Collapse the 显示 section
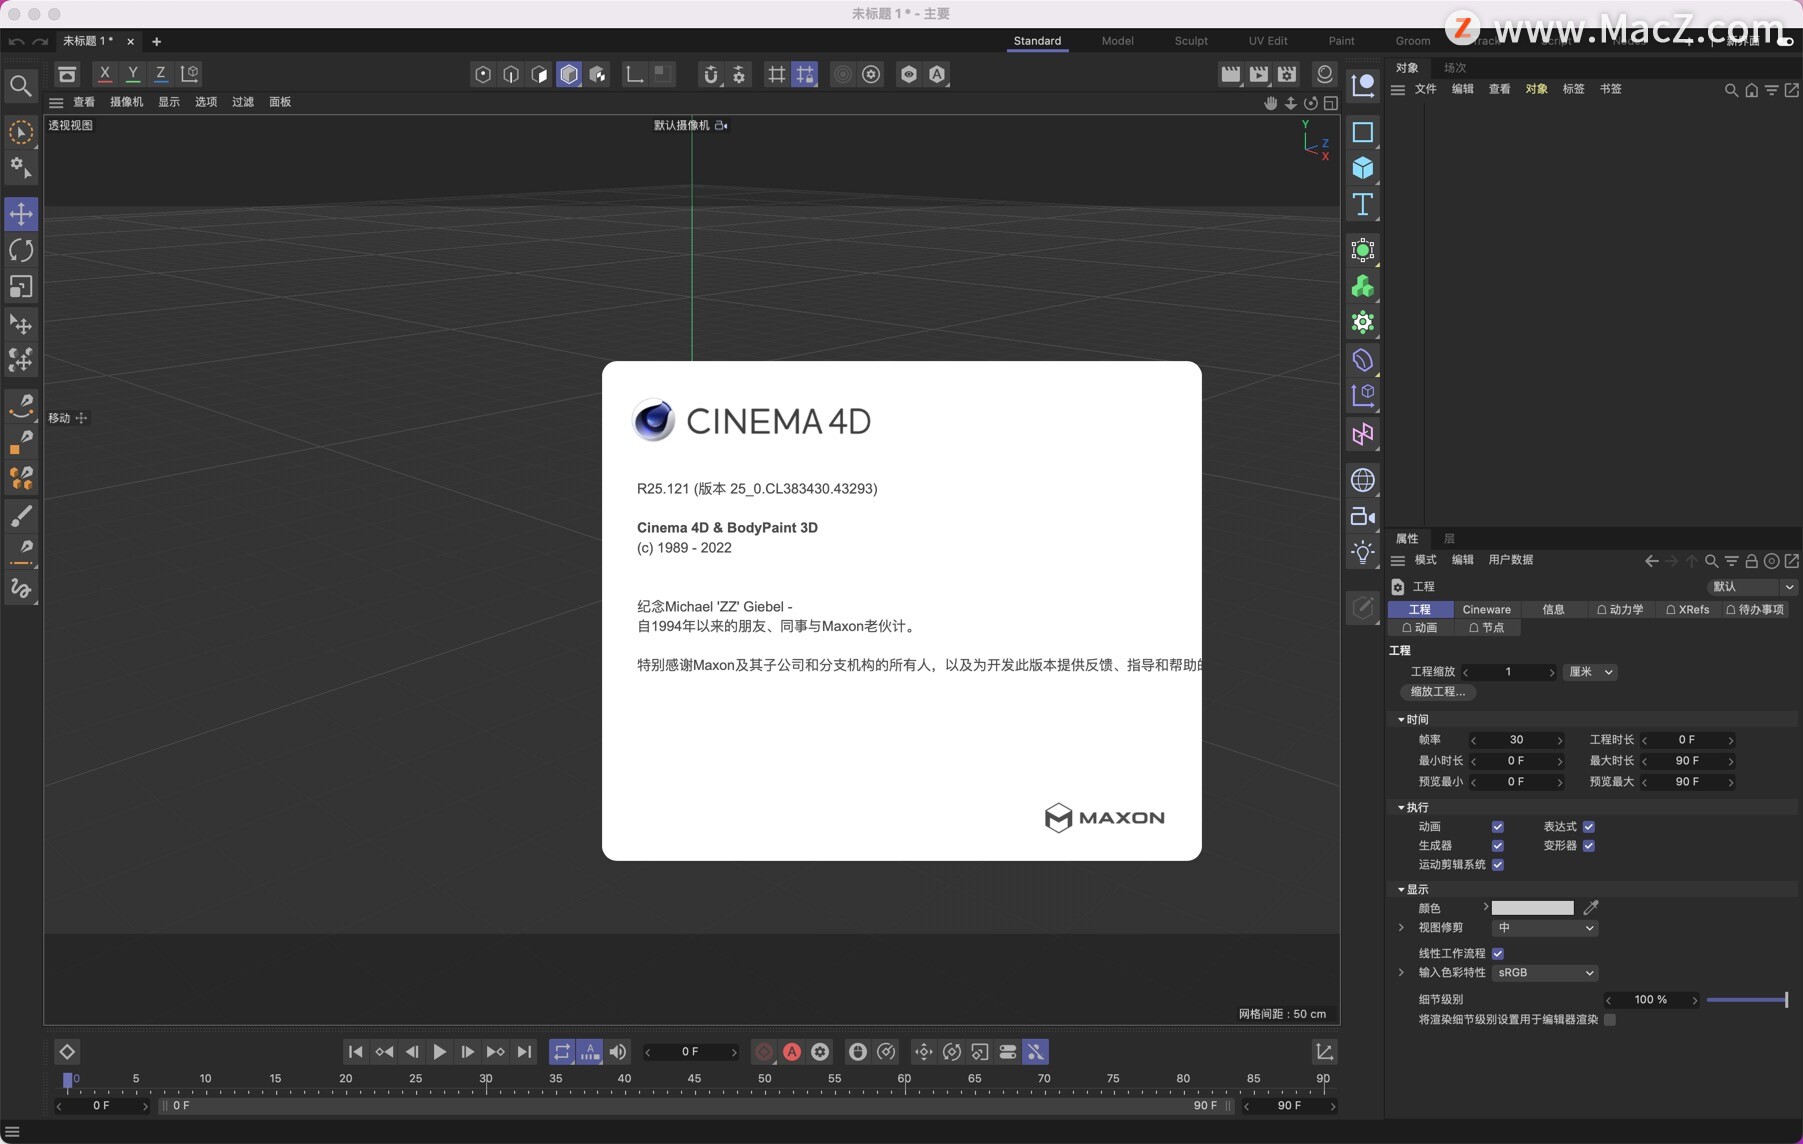The height and width of the screenshot is (1144, 1803). (1401, 890)
